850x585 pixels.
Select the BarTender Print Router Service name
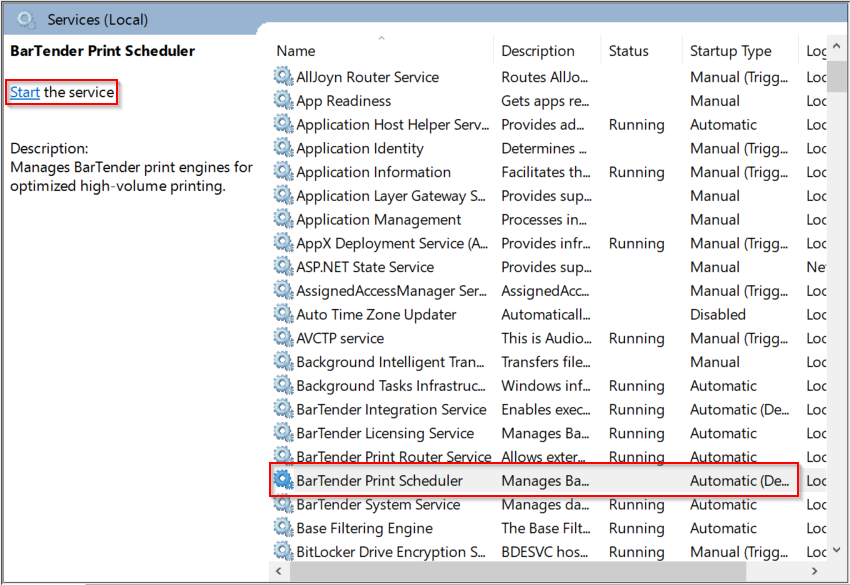point(394,457)
